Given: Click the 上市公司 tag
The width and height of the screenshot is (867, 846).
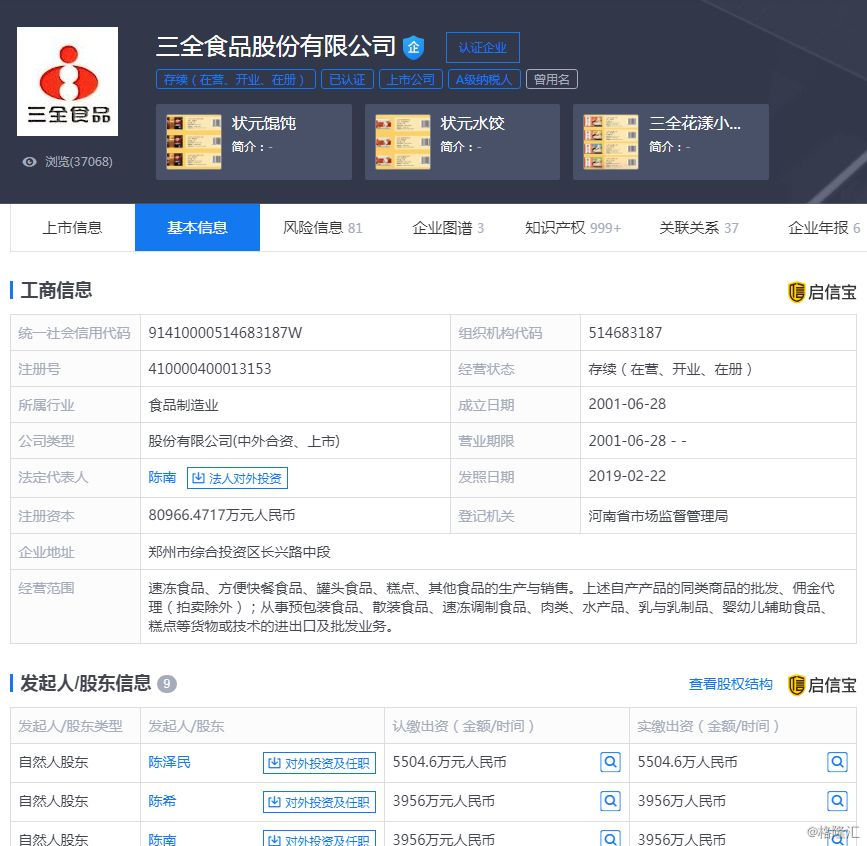Looking at the screenshot, I should [x=411, y=80].
